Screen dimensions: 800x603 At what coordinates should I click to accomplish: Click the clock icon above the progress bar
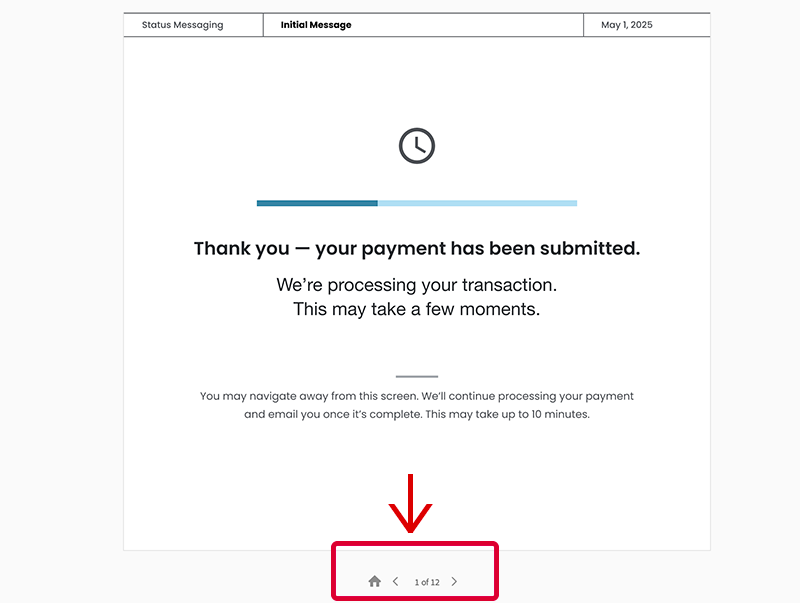pyautogui.click(x=417, y=146)
